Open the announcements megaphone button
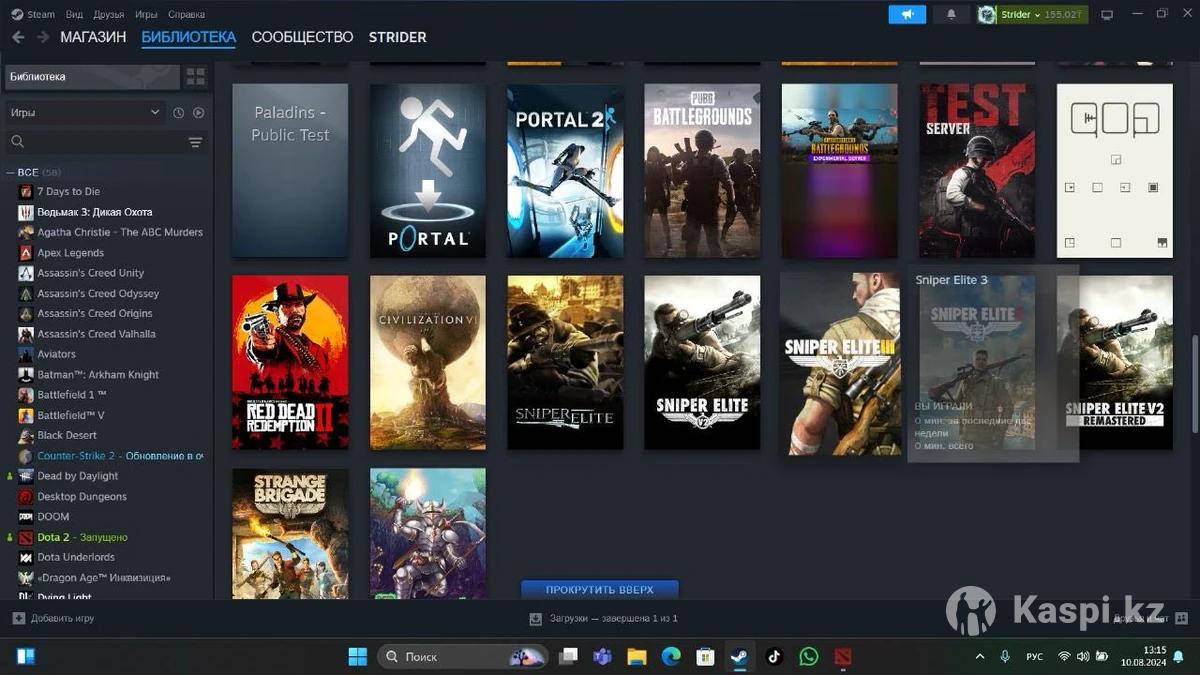1200x675 pixels. [x=907, y=14]
